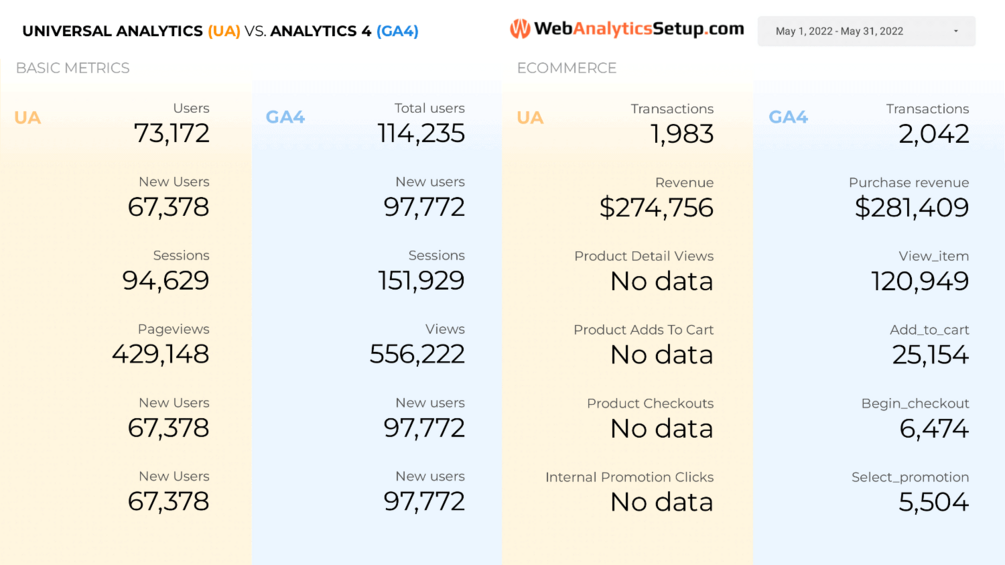1005x565 pixels.
Task: Click the View_item value 120,949
Action: [x=920, y=282]
